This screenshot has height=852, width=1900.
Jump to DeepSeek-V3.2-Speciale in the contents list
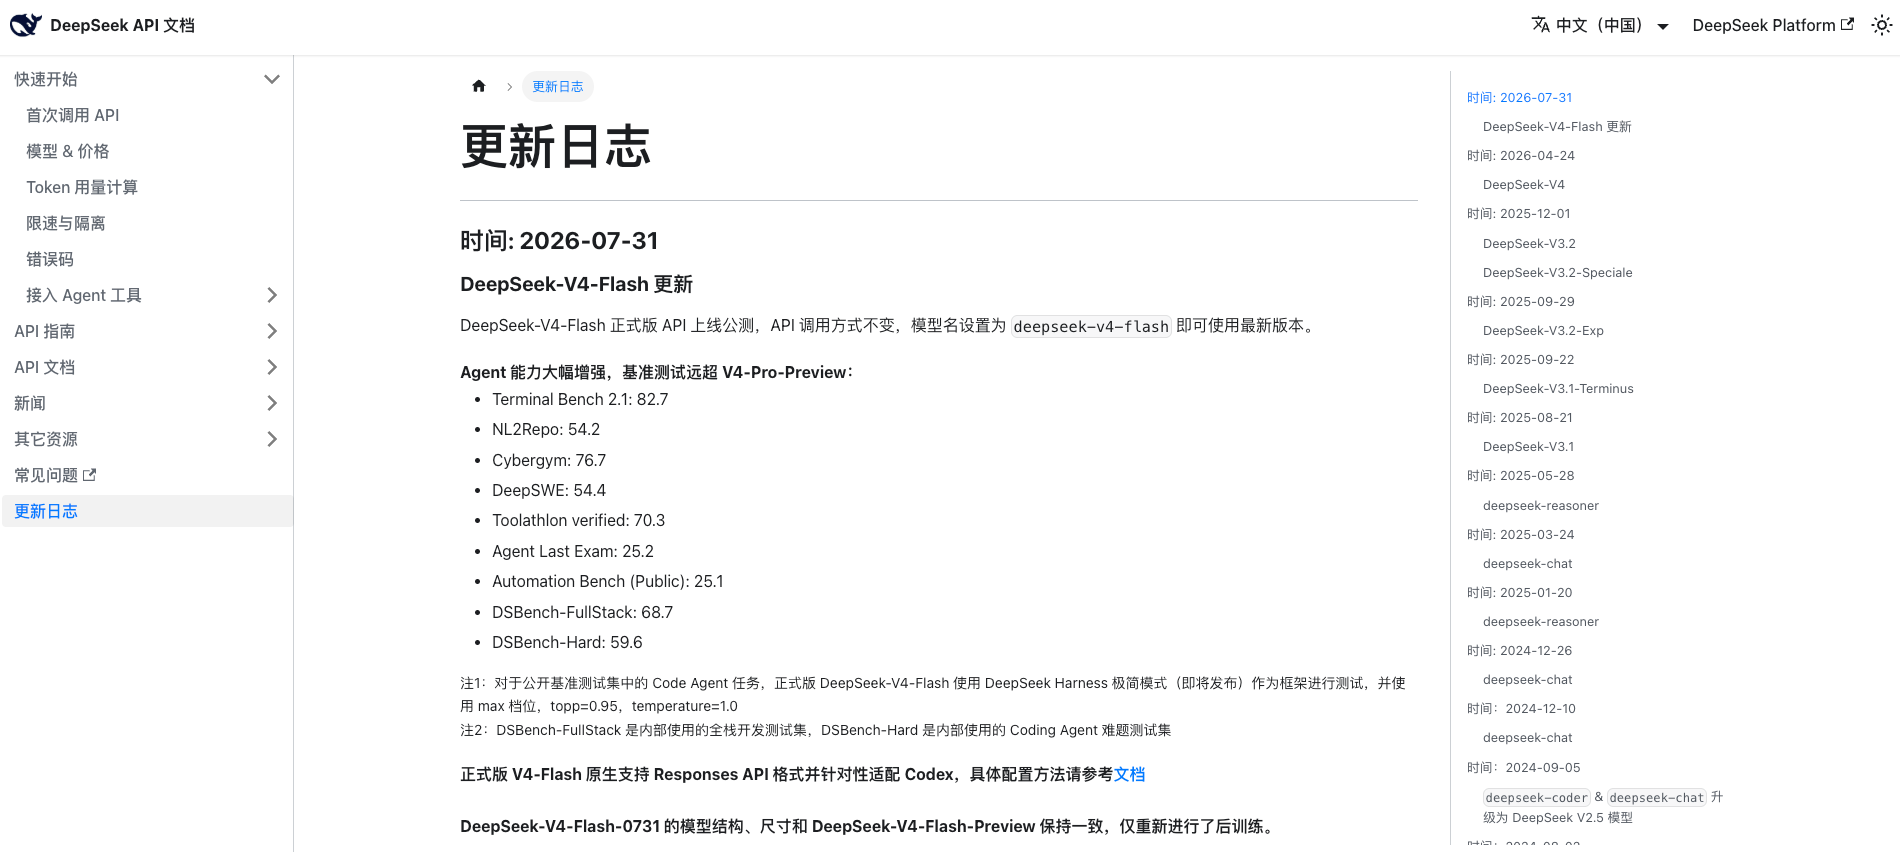click(x=1557, y=272)
